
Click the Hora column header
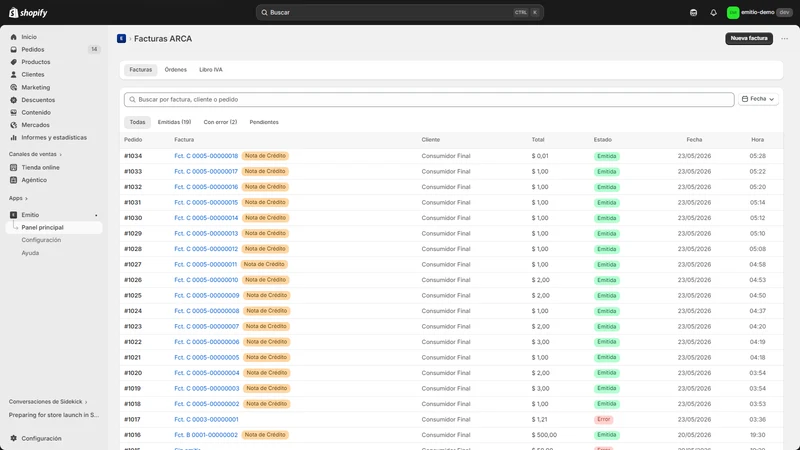point(758,139)
